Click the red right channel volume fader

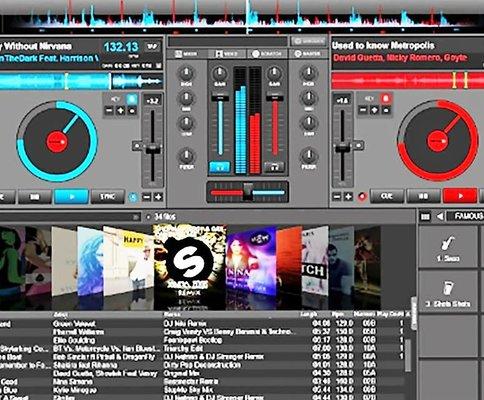pos(275,98)
